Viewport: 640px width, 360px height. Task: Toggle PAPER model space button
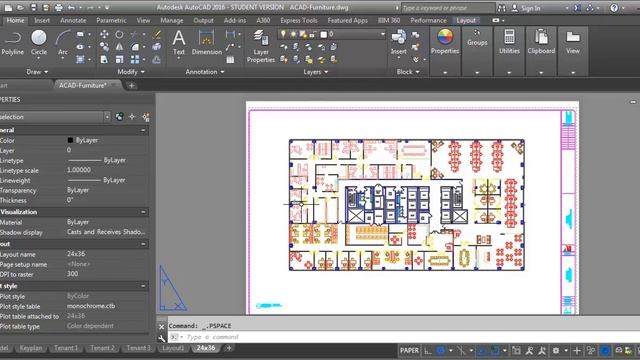tap(409, 350)
